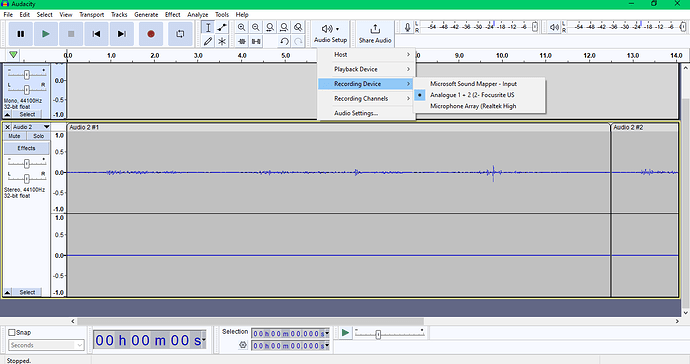Screen dimensions: 690x364
Task: Click the Pause transport button
Action: coord(21,34)
